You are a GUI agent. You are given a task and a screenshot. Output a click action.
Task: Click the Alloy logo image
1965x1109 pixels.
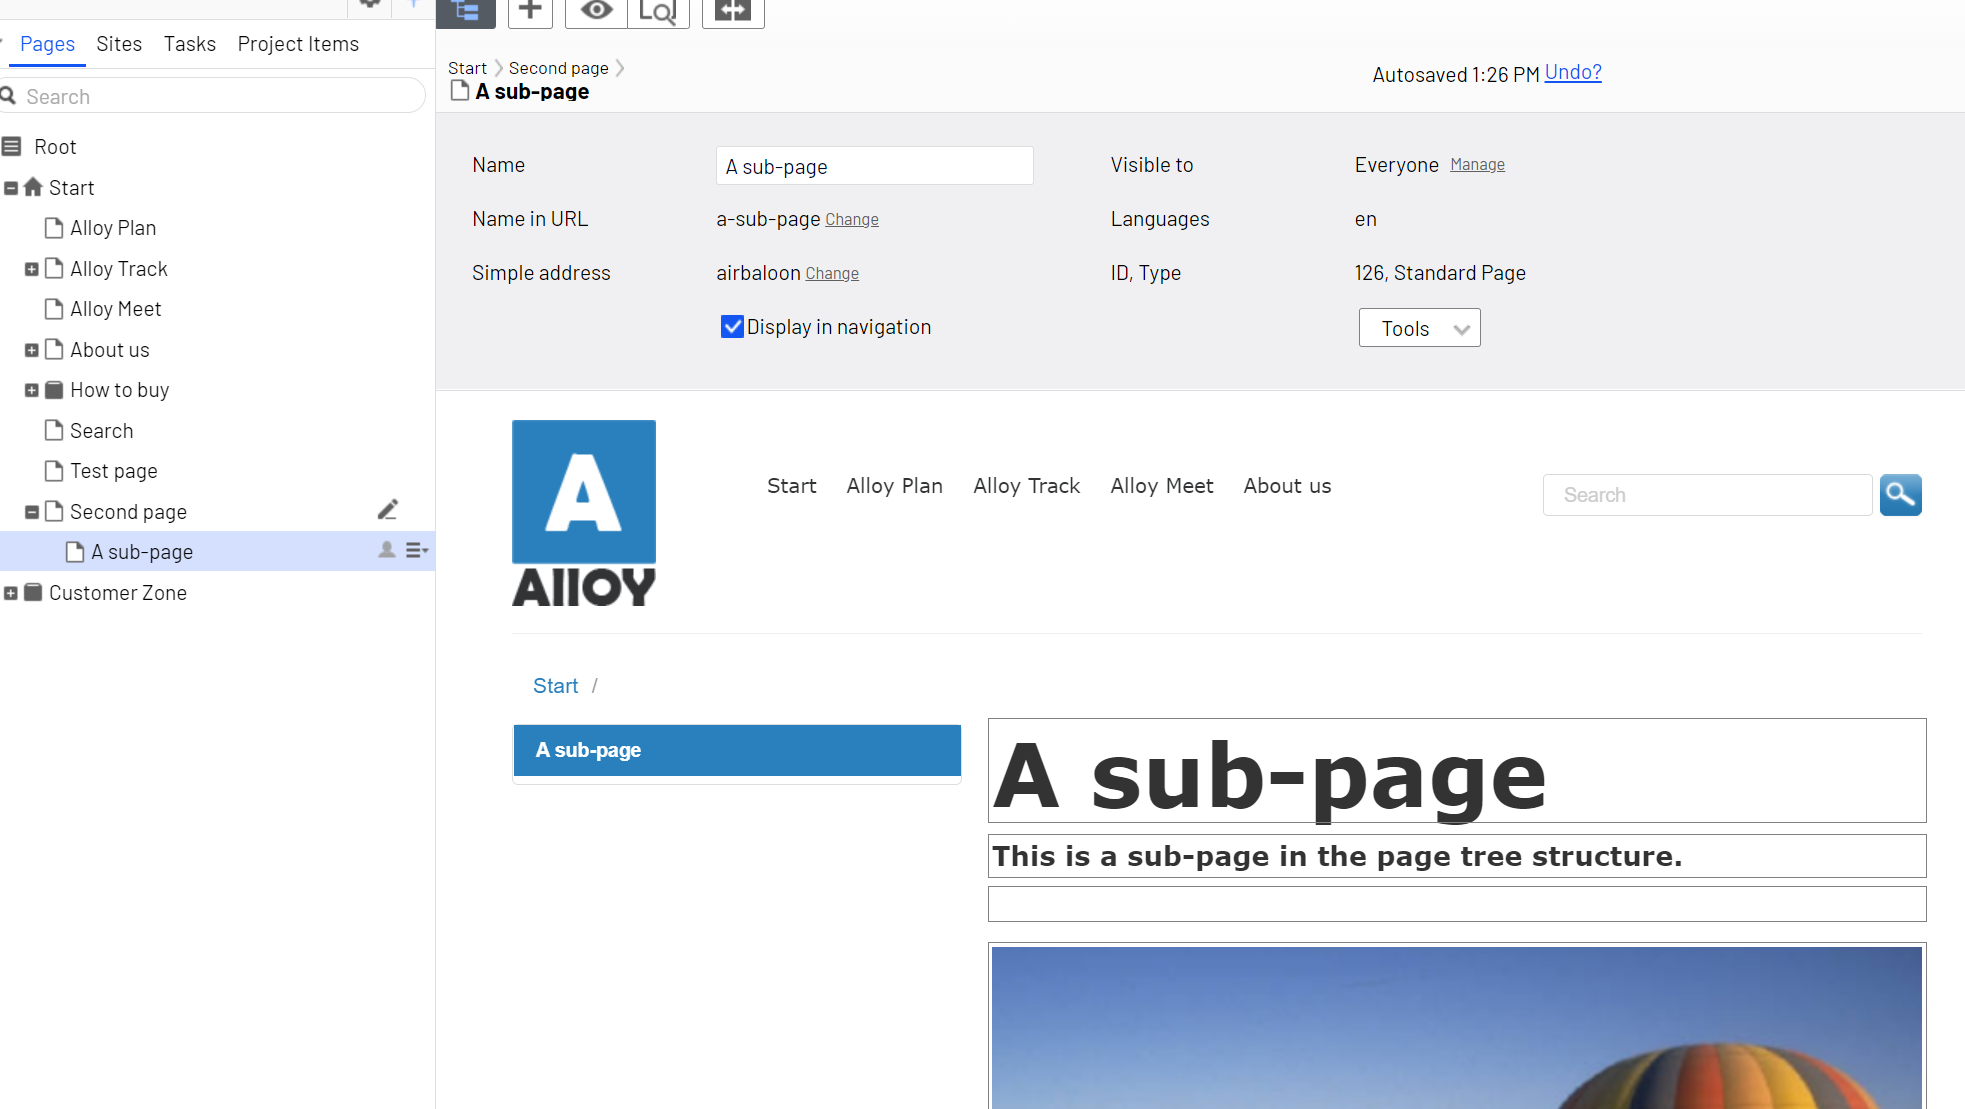tap(584, 513)
